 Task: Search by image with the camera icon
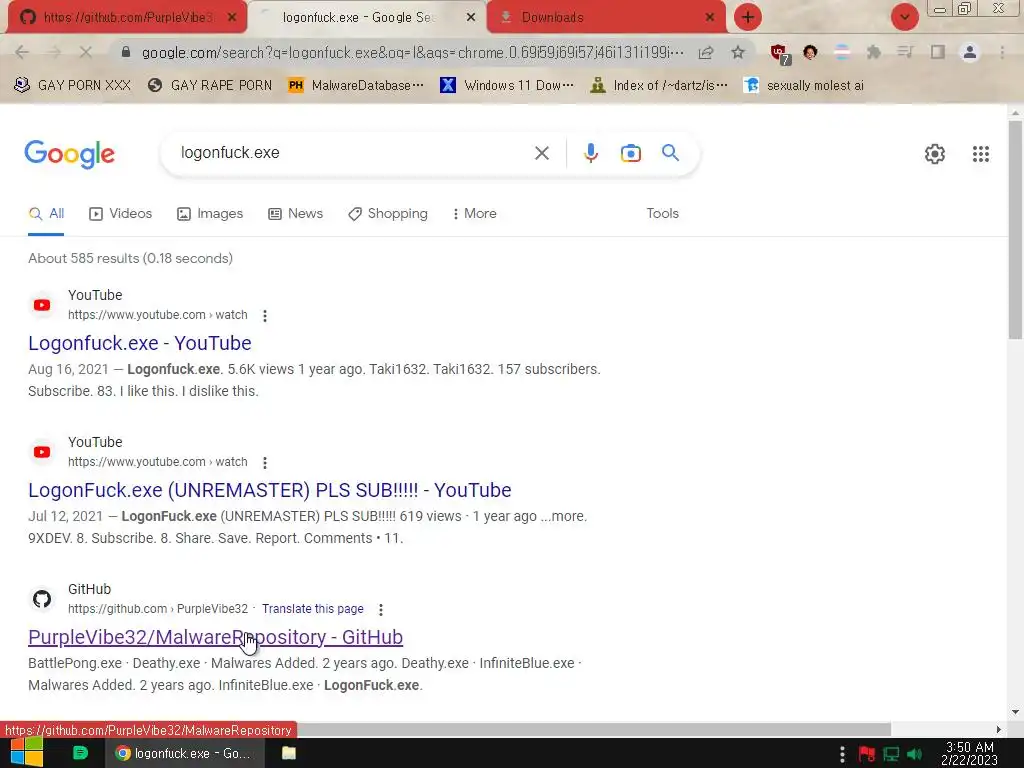[x=630, y=153]
